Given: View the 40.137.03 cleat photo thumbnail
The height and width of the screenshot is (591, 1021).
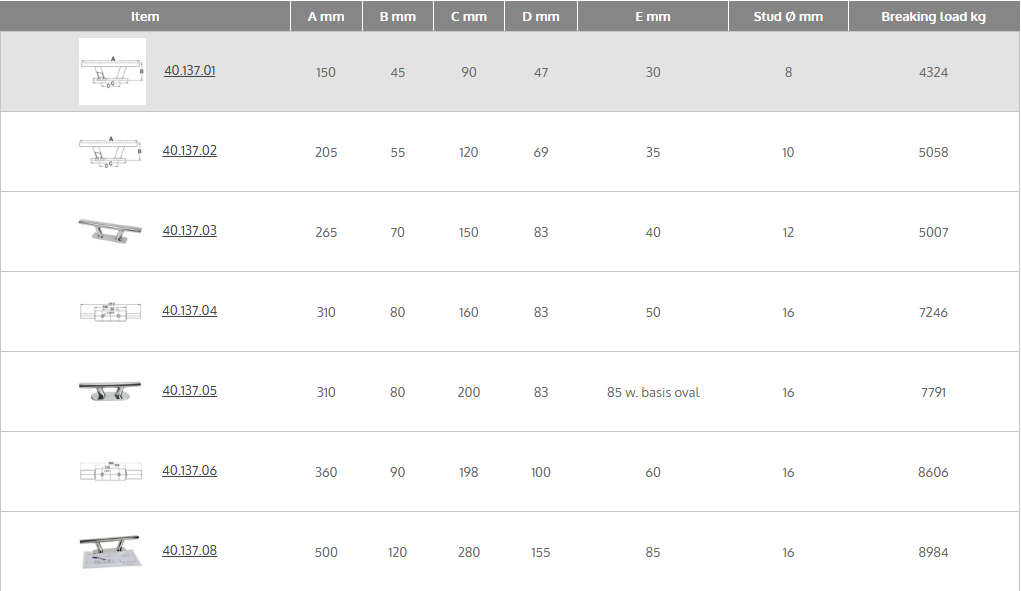Looking at the screenshot, I should 110,230.
